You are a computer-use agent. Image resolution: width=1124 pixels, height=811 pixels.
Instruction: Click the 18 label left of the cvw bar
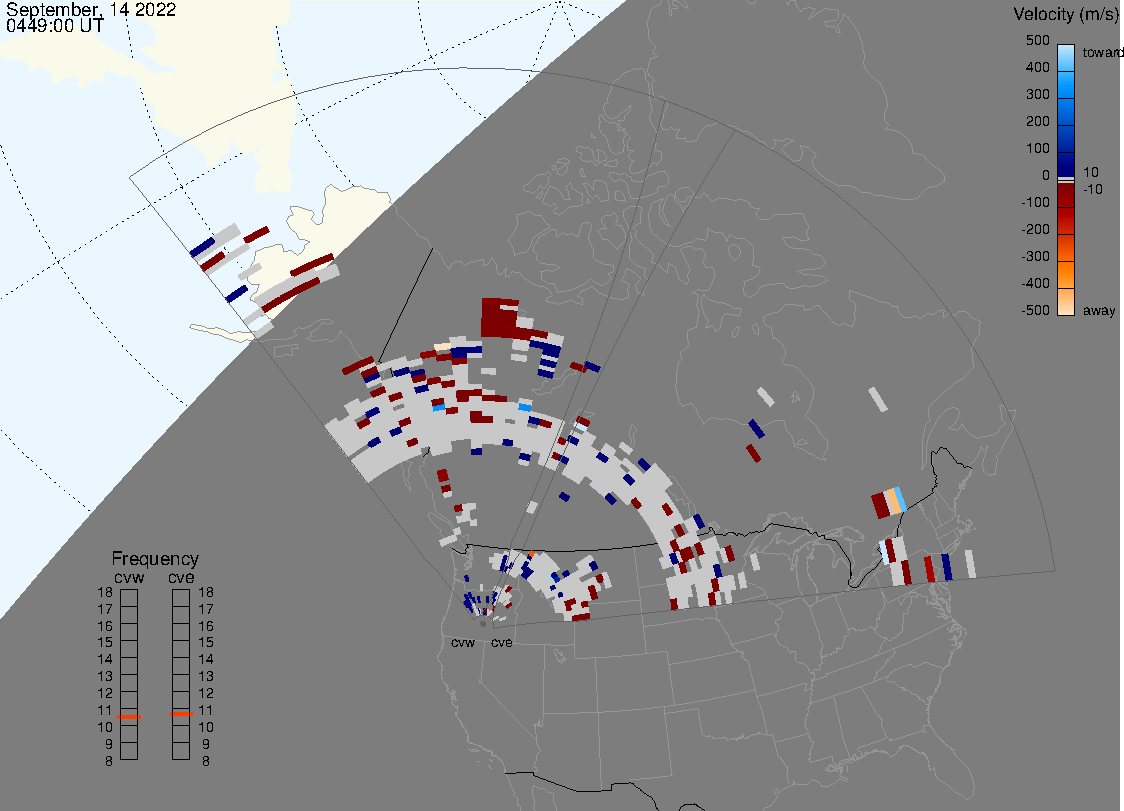[x=105, y=592]
